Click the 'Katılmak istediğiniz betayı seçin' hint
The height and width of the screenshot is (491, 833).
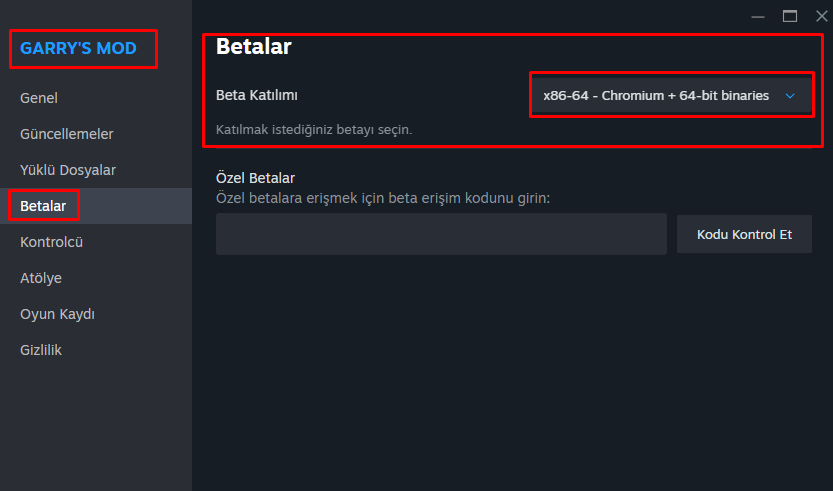[314, 130]
